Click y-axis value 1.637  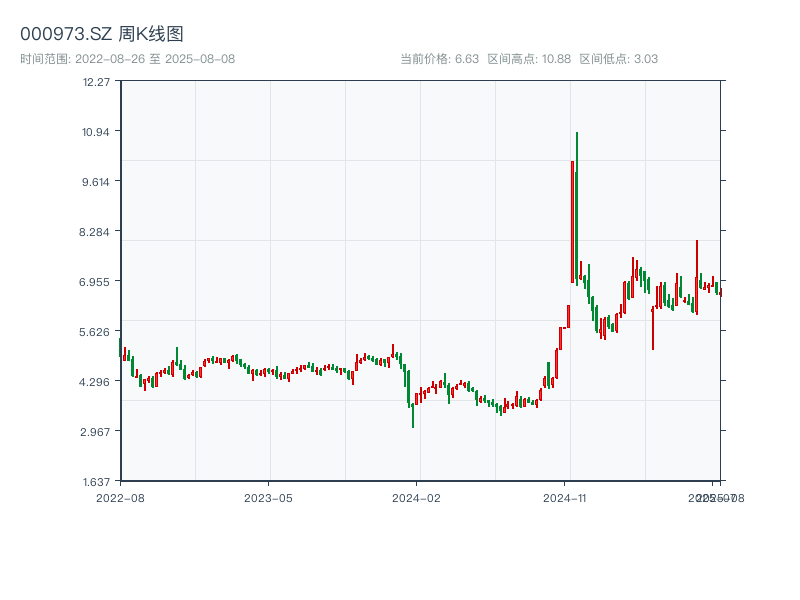coord(96,482)
